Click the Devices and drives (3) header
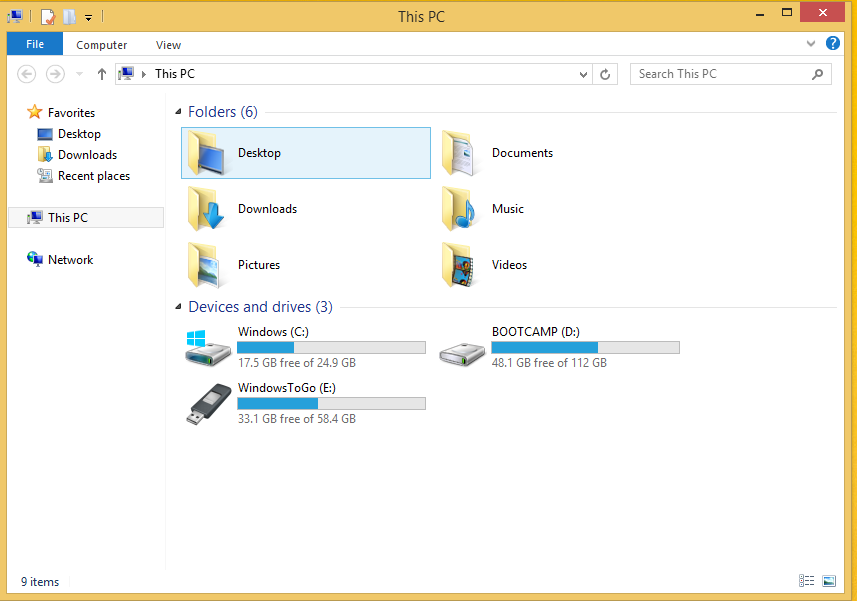Image resolution: width=857 pixels, height=601 pixels. pyautogui.click(x=261, y=307)
